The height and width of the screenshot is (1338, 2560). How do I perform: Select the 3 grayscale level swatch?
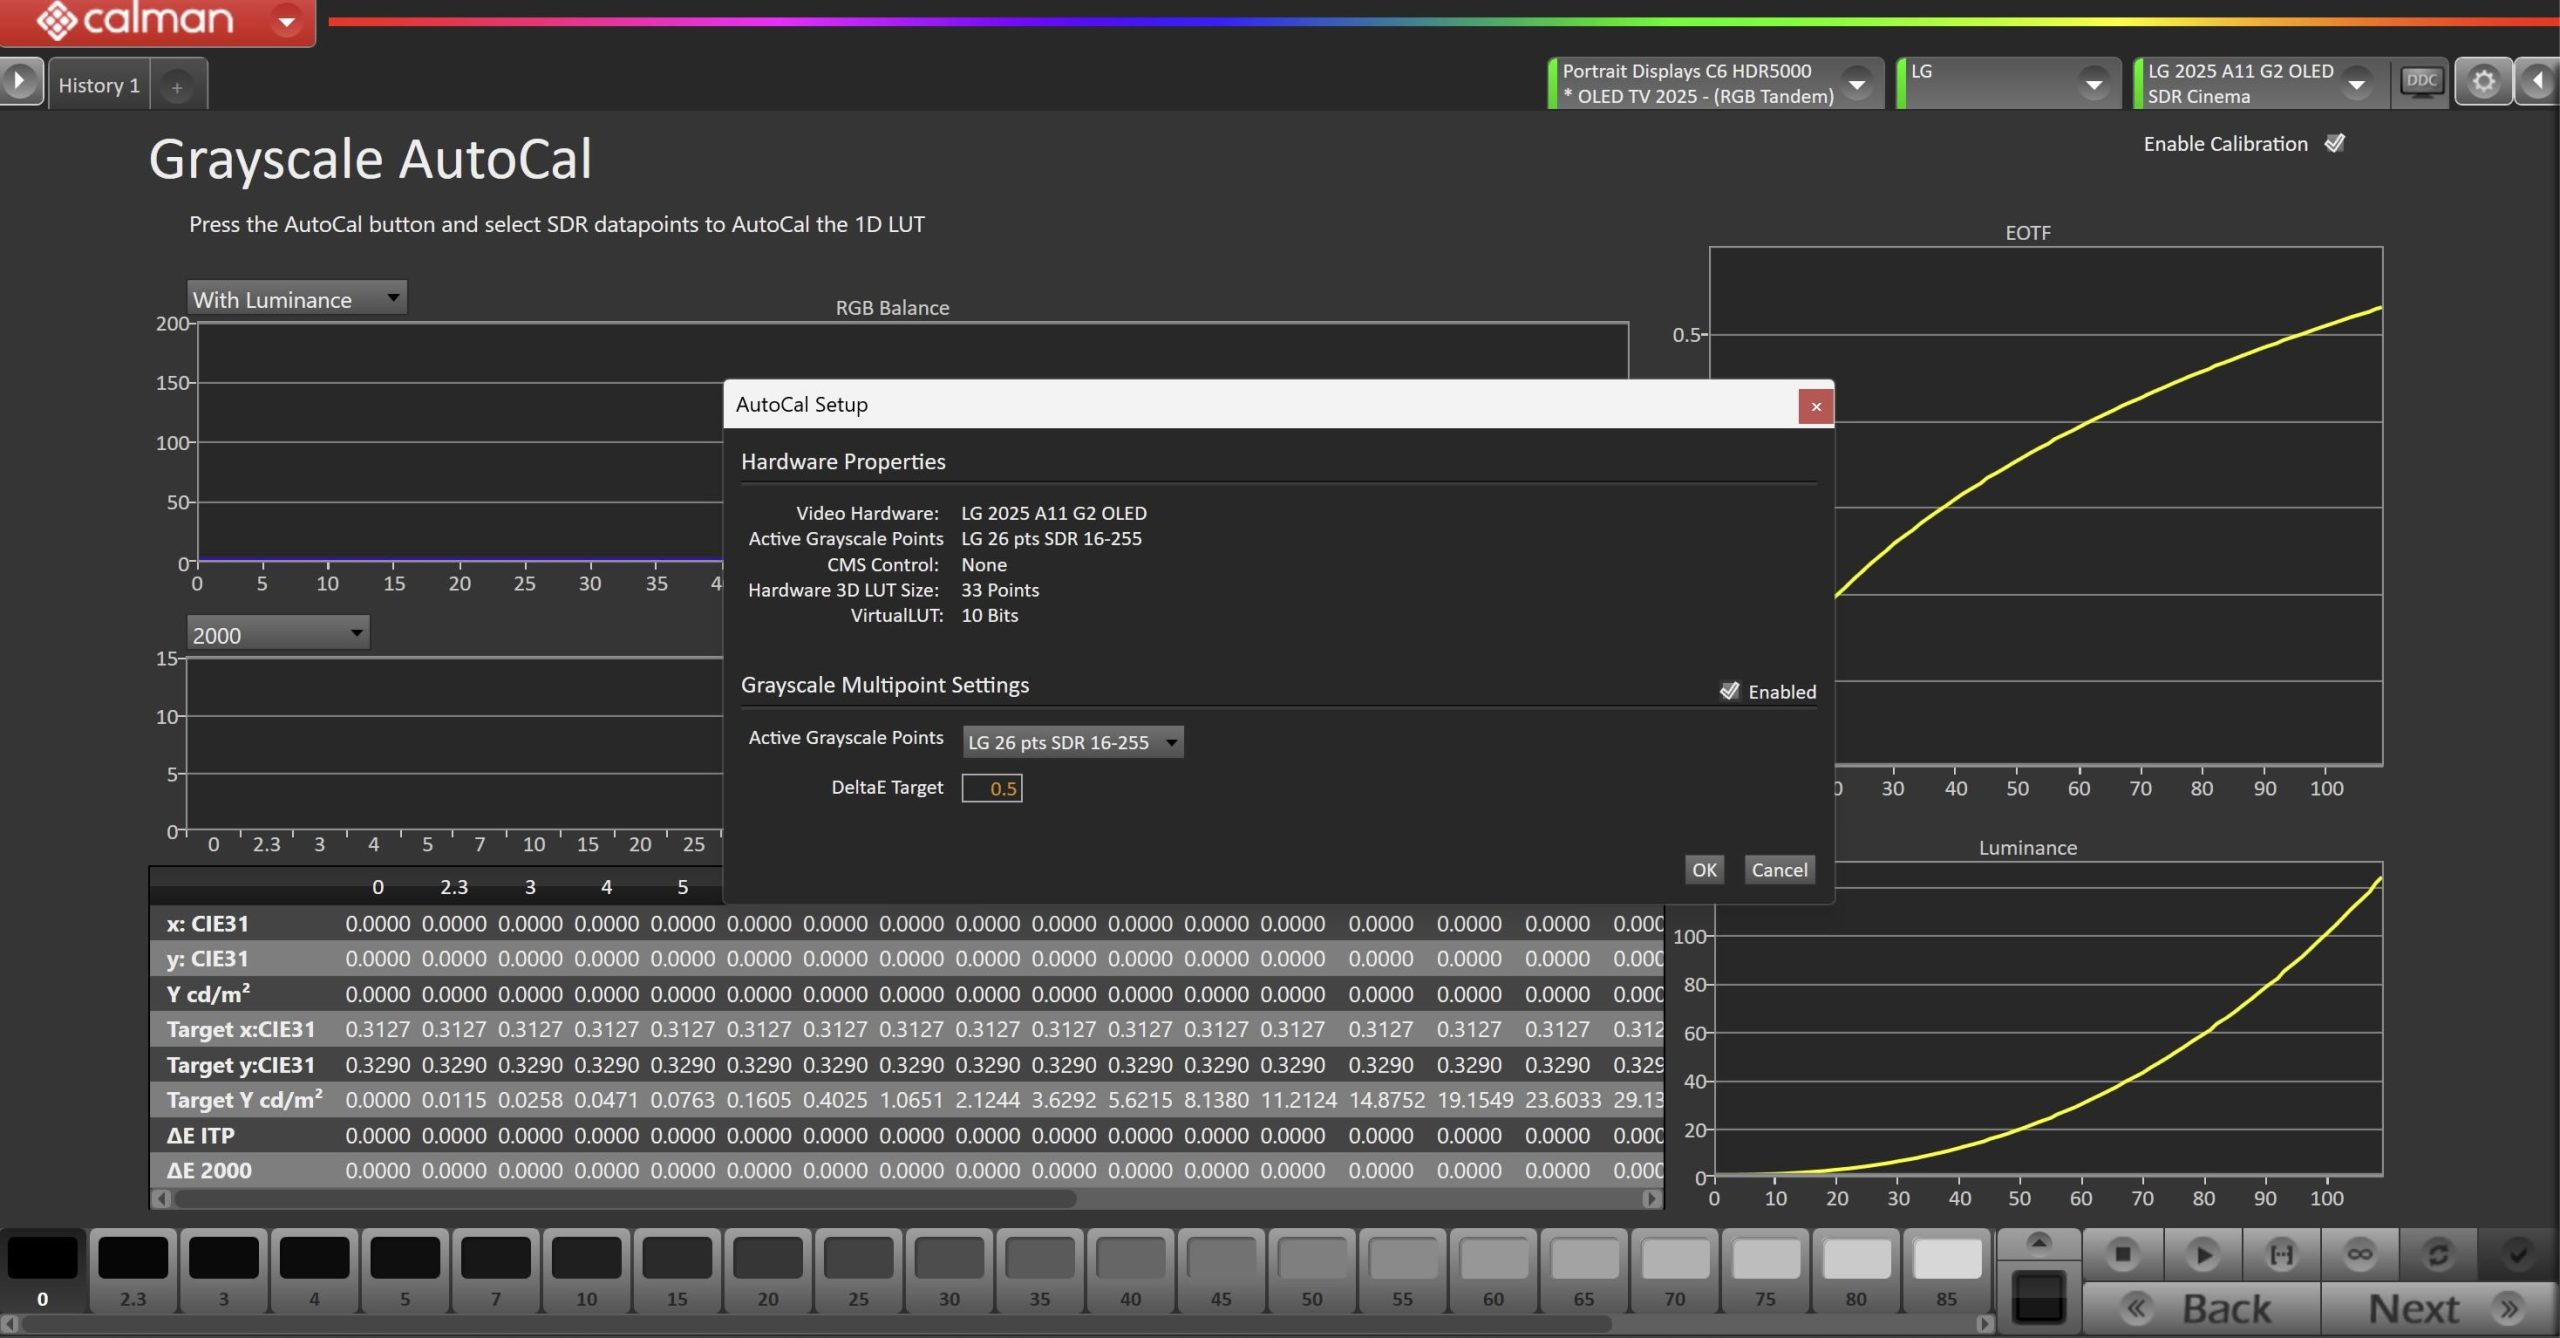224,1270
